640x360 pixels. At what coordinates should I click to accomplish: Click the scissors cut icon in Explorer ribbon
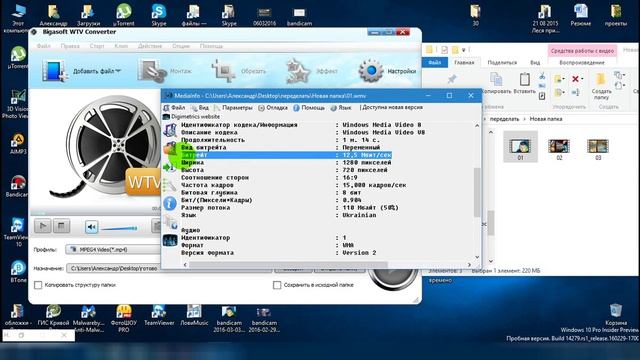pyautogui.click(x=542, y=76)
